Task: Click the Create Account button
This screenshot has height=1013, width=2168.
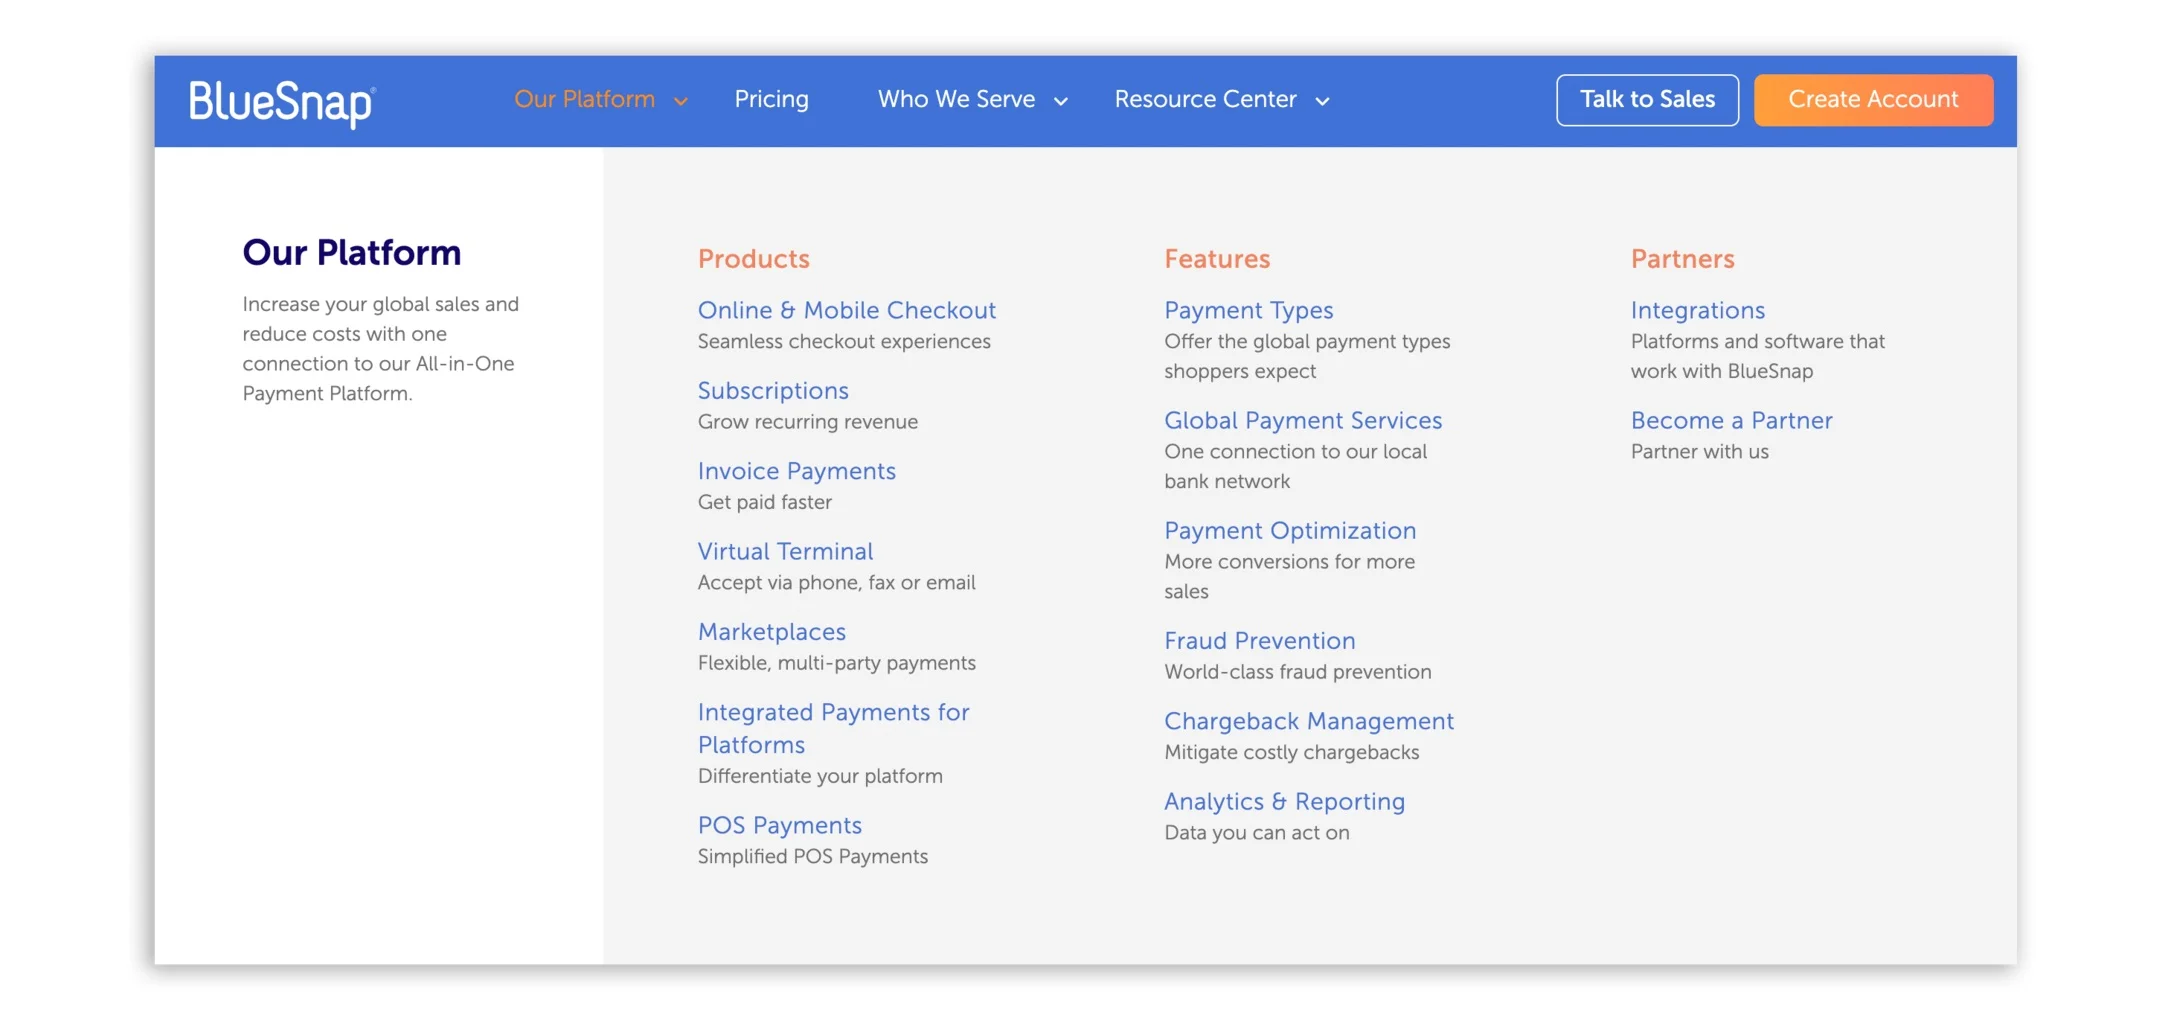Action: coord(1873,100)
